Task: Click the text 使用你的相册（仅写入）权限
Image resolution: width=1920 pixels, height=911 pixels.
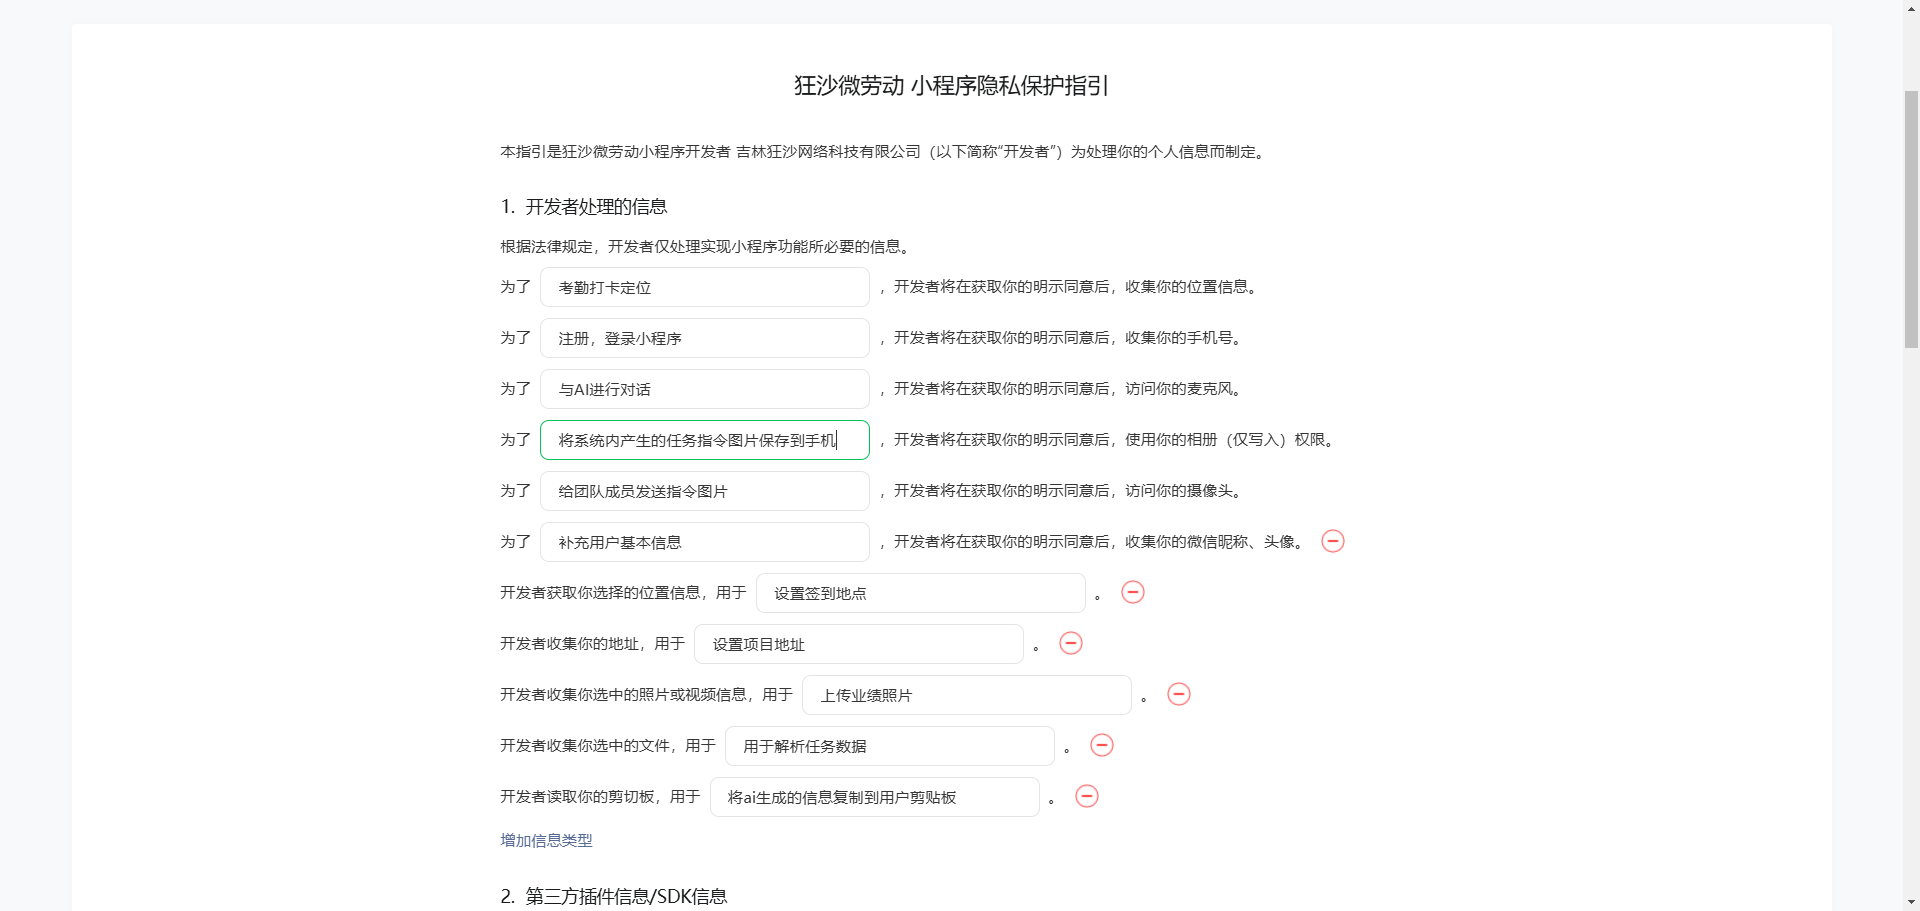Action: [x=1225, y=440]
